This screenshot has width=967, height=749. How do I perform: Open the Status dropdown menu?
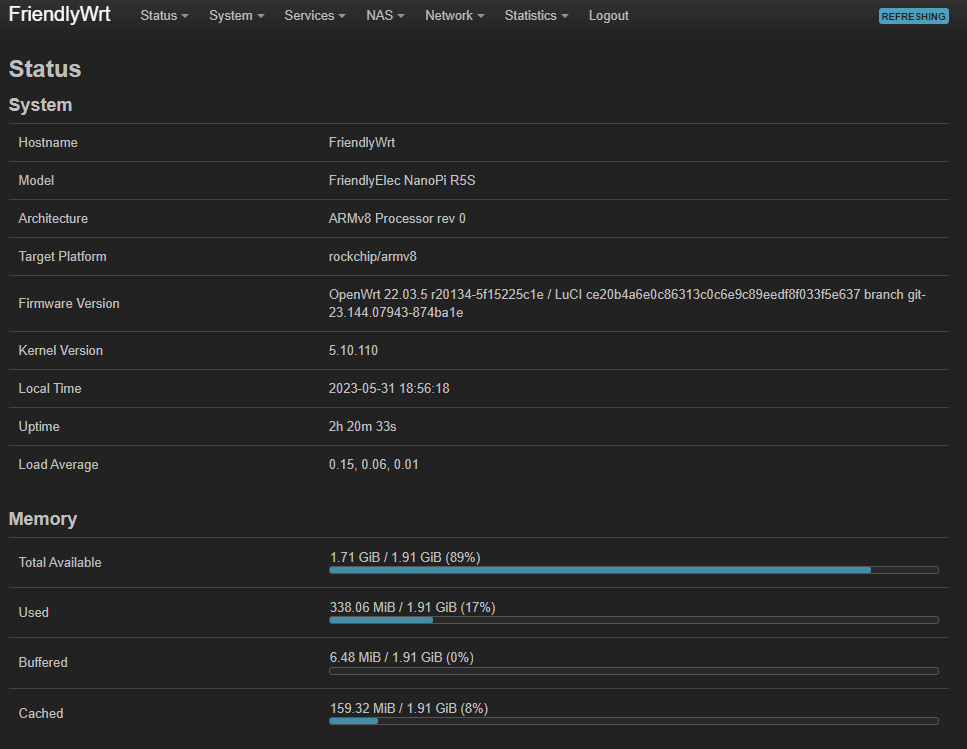click(x=164, y=16)
